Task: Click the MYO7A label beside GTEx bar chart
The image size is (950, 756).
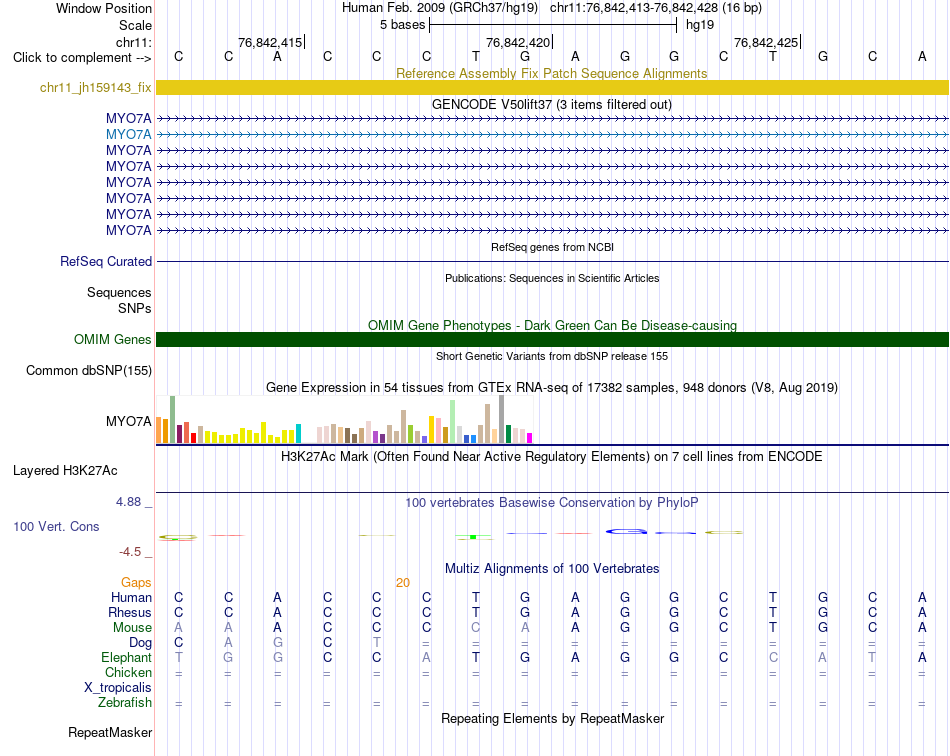Action: click(128, 421)
